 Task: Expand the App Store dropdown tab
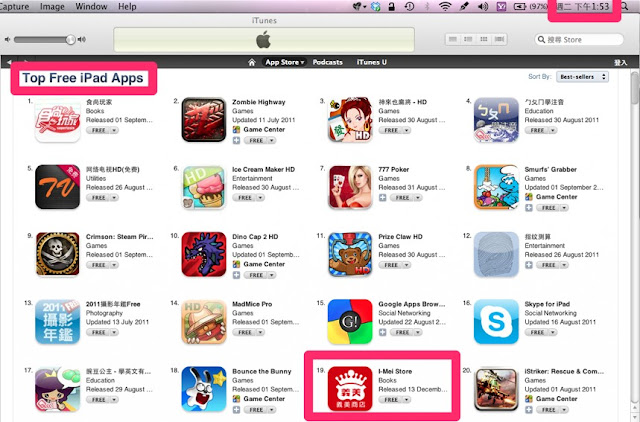coord(284,62)
